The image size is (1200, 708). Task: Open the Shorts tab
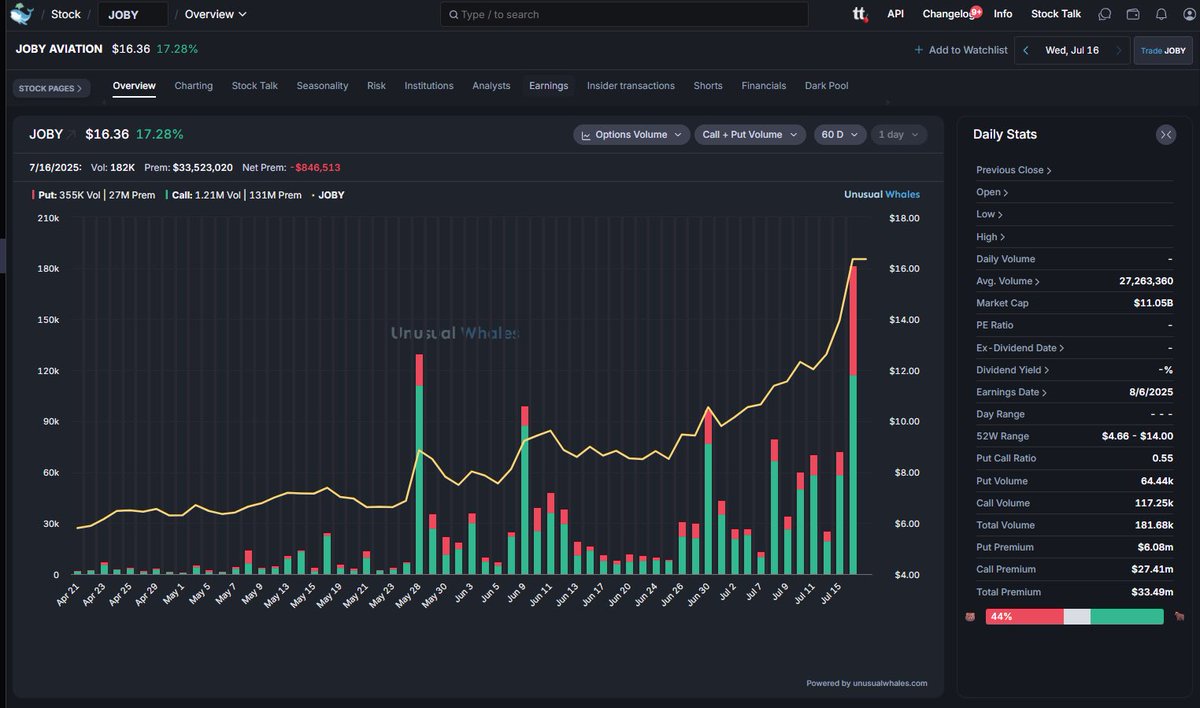click(708, 86)
